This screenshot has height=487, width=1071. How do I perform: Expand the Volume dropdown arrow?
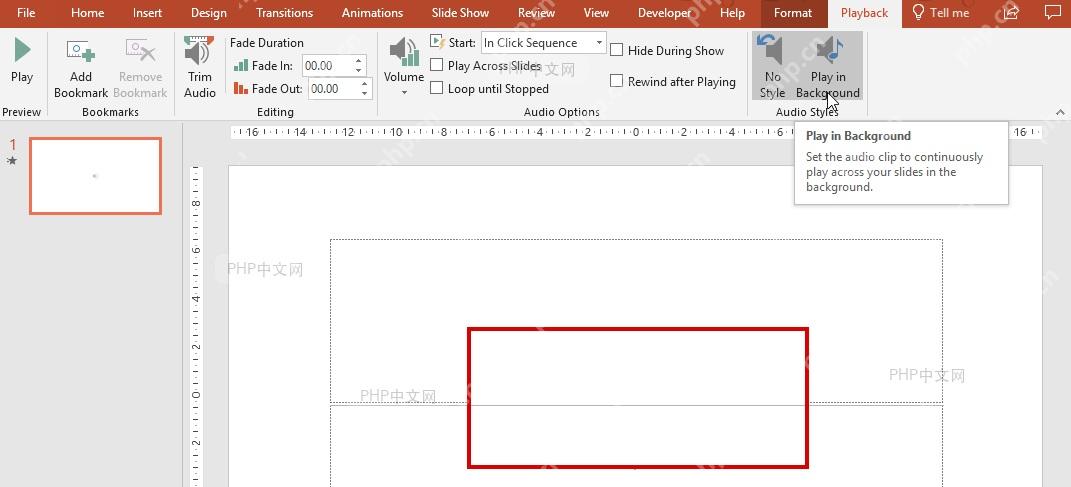coord(404,92)
